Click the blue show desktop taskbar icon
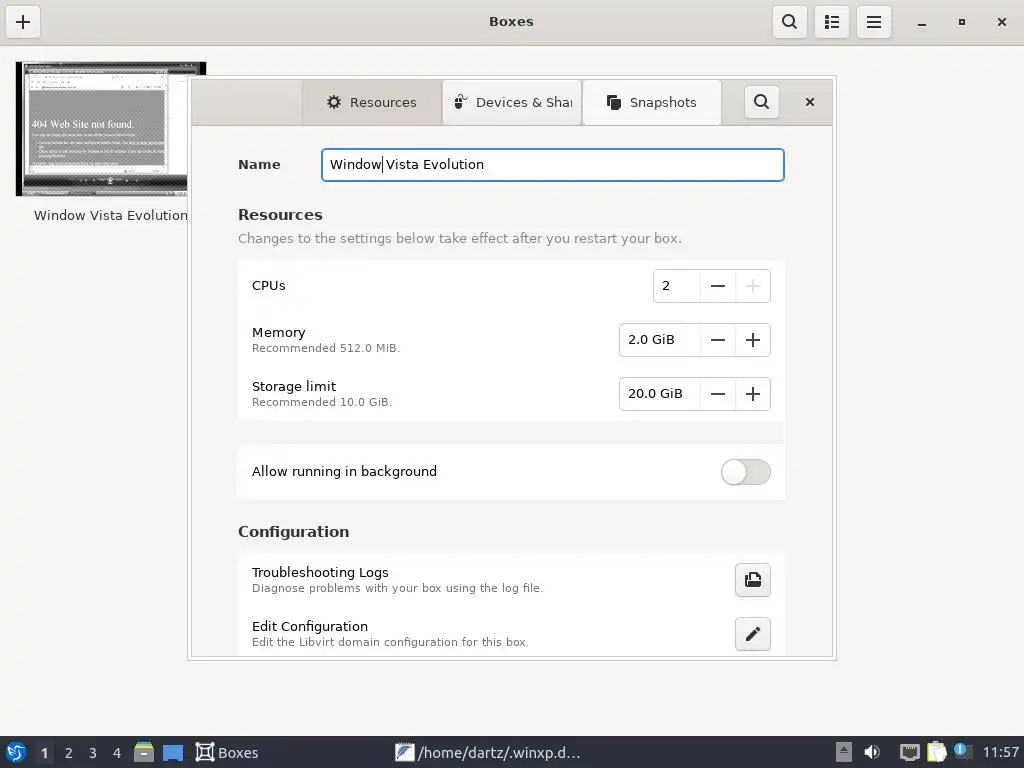The width and height of the screenshot is (1024, 768). tap(173, 753)
